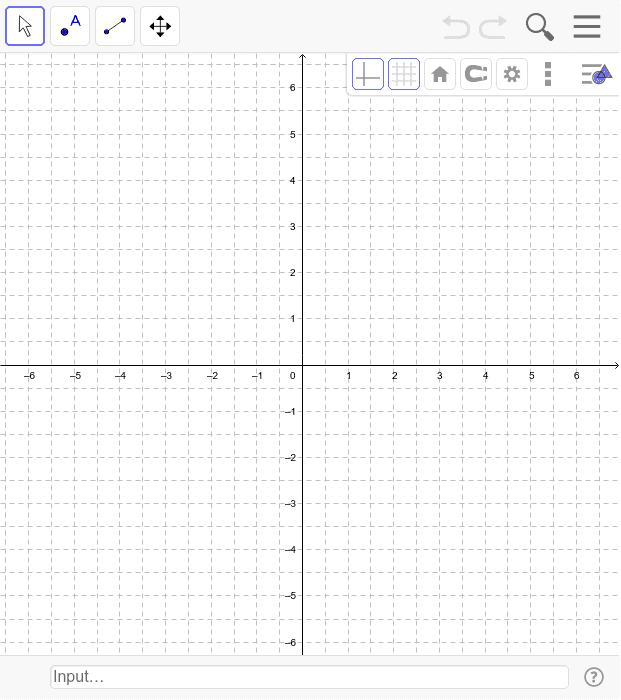The width and height of the screenshot is (621, 700).
Task: Toggle the style bar views icon
Action: tap(596, 74)
